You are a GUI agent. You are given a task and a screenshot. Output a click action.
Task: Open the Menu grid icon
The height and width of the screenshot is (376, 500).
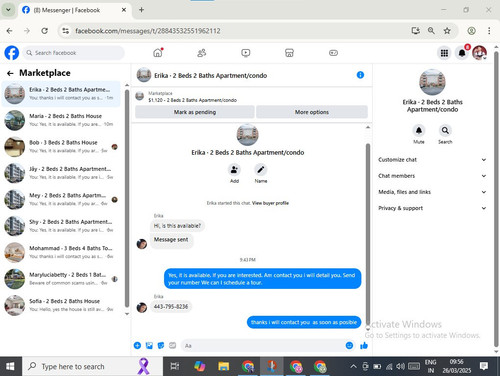point(444,53)
